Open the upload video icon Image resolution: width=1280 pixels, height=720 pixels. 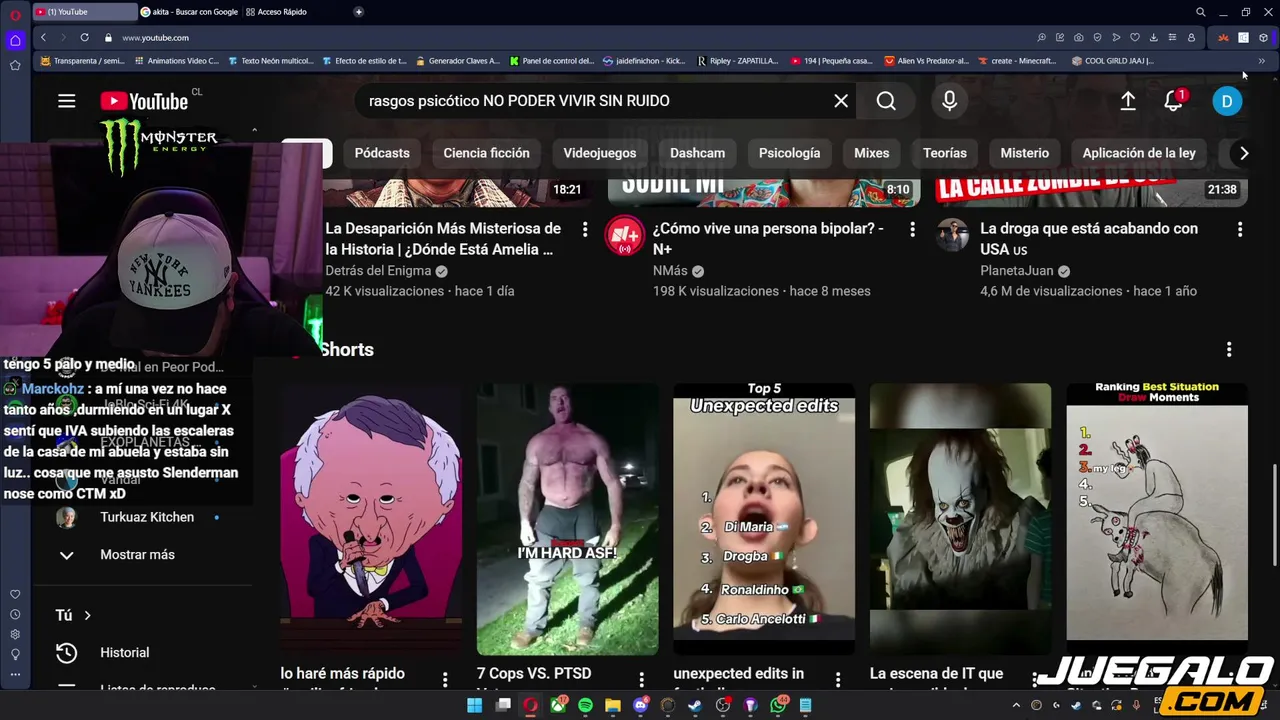pos(1128,101)
